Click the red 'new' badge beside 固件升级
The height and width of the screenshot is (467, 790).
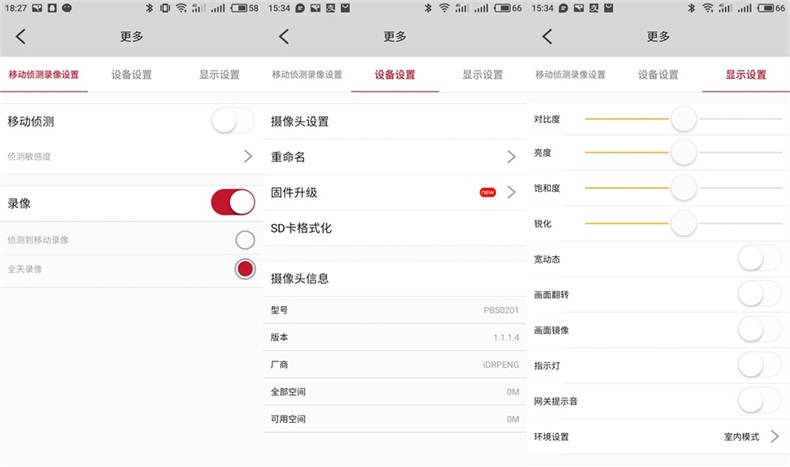coord(487,192)
